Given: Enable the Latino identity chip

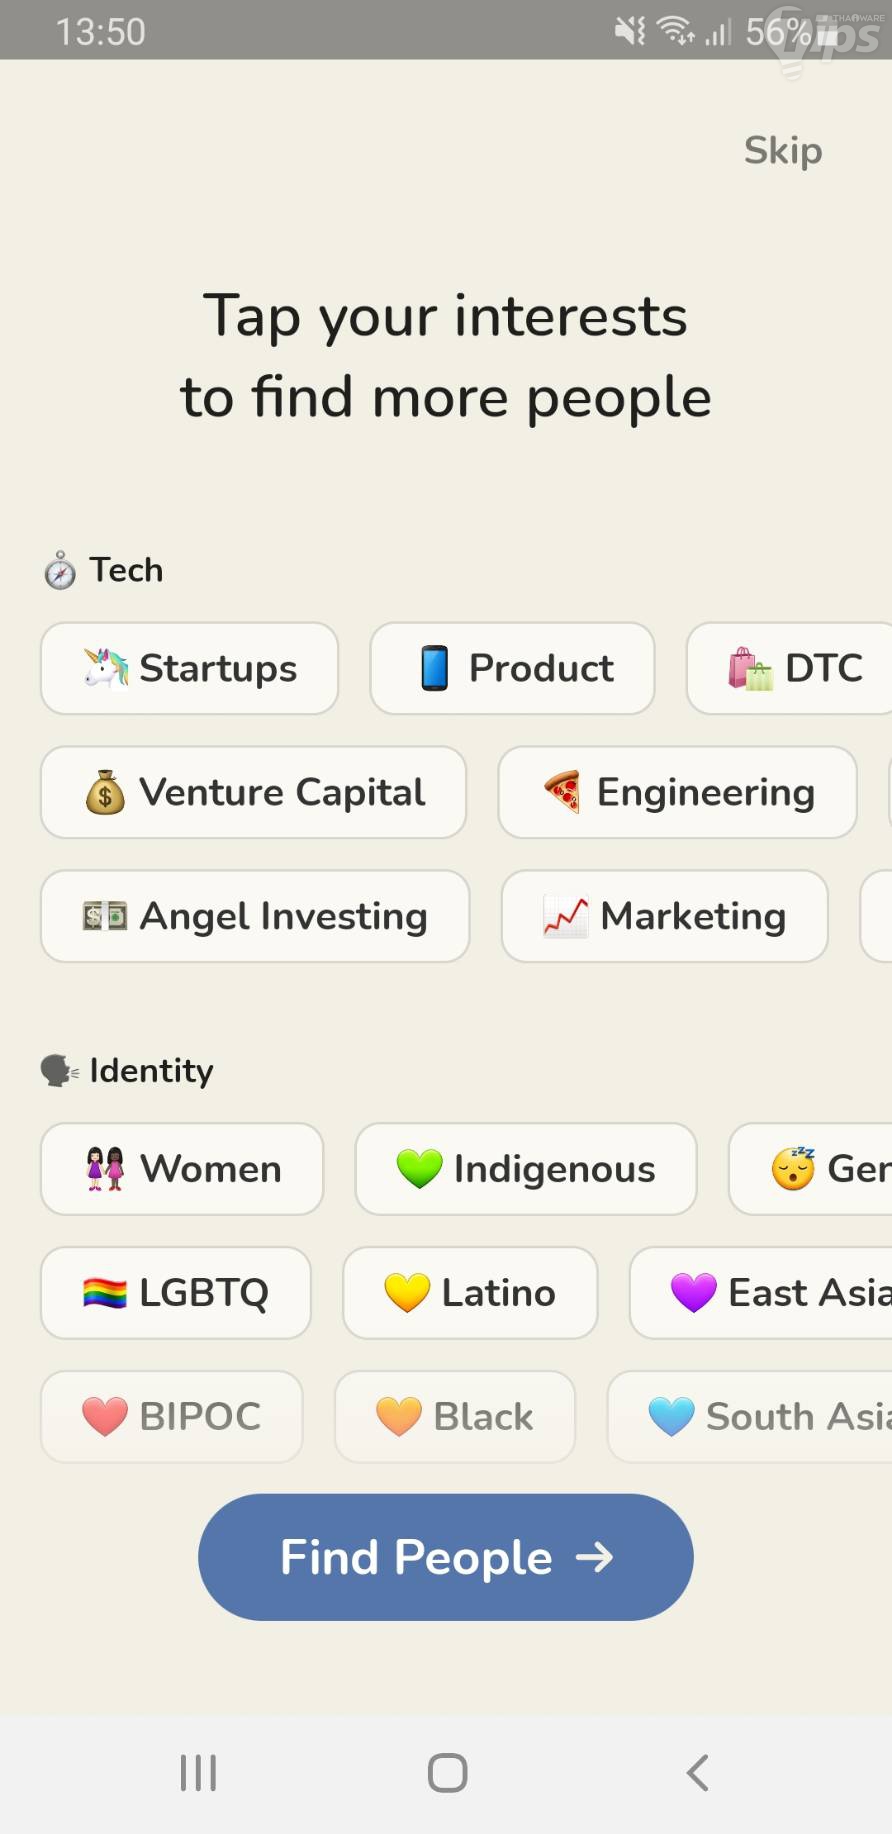Looking at the screenshot, I should pyautogui.click(x=470, y=1293).
